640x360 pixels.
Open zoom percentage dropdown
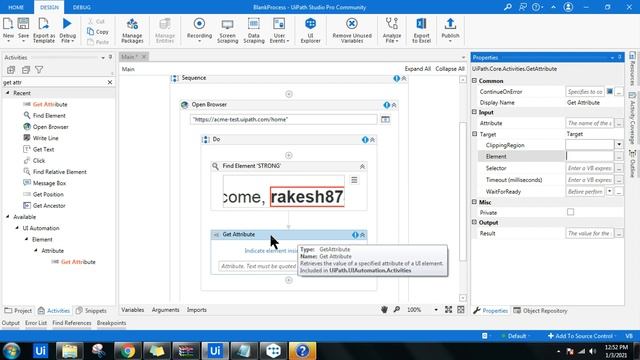[x=436, y=310]
